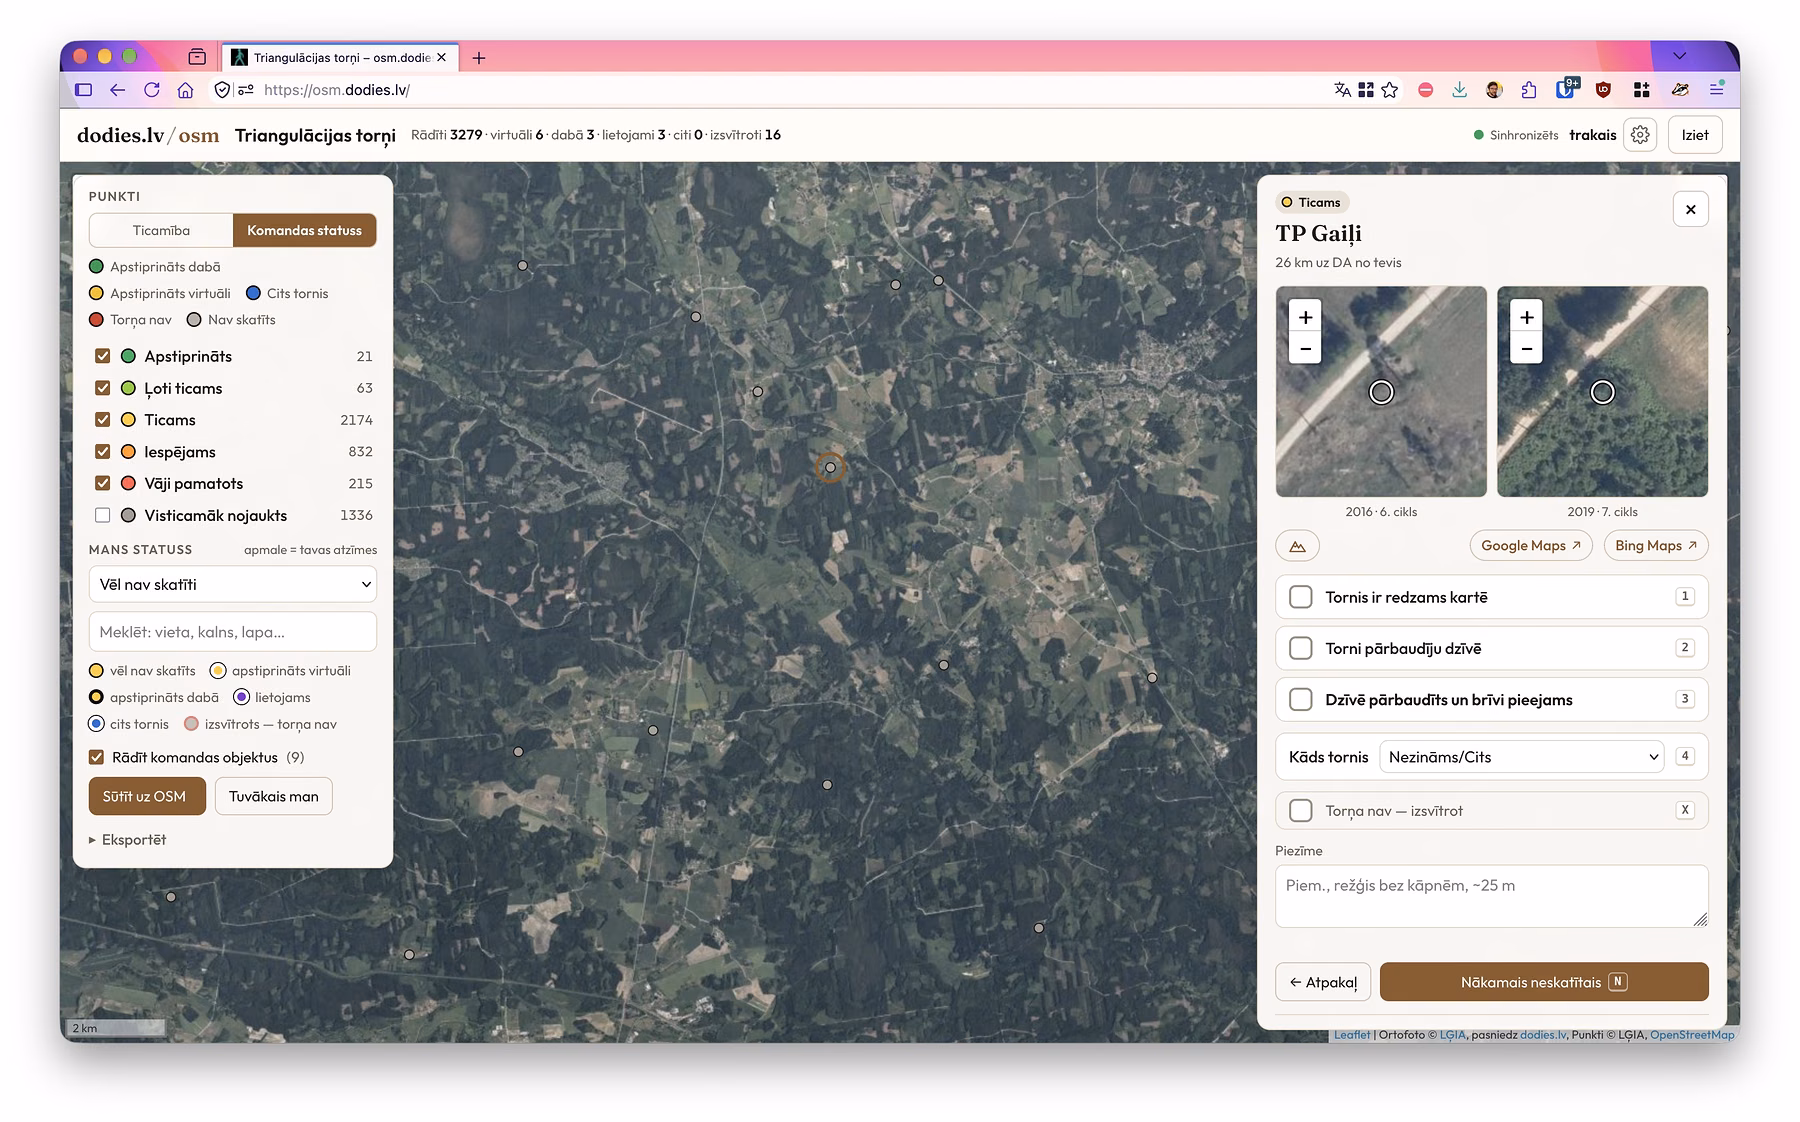Open the browser tab list chevron

pyautogui.click(x=1679, y=56)
